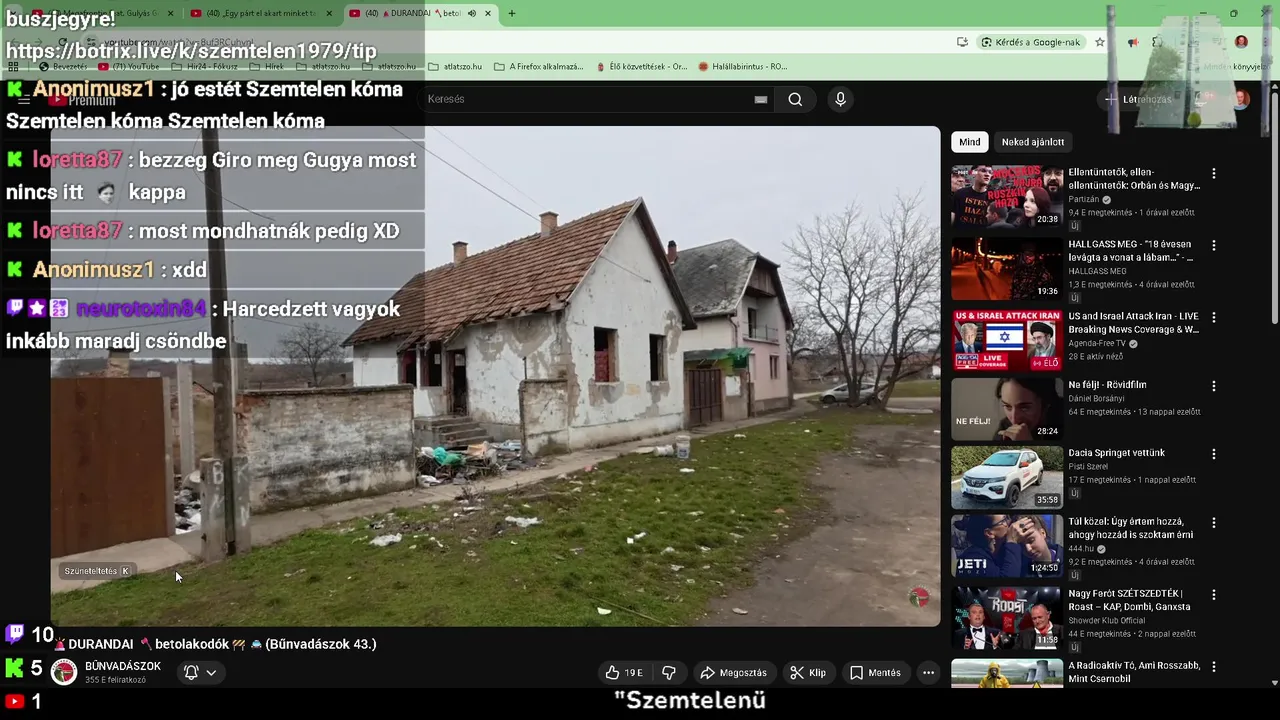Open the Dacia Springet vettünk thumbnail

(x=1007, y=477)
